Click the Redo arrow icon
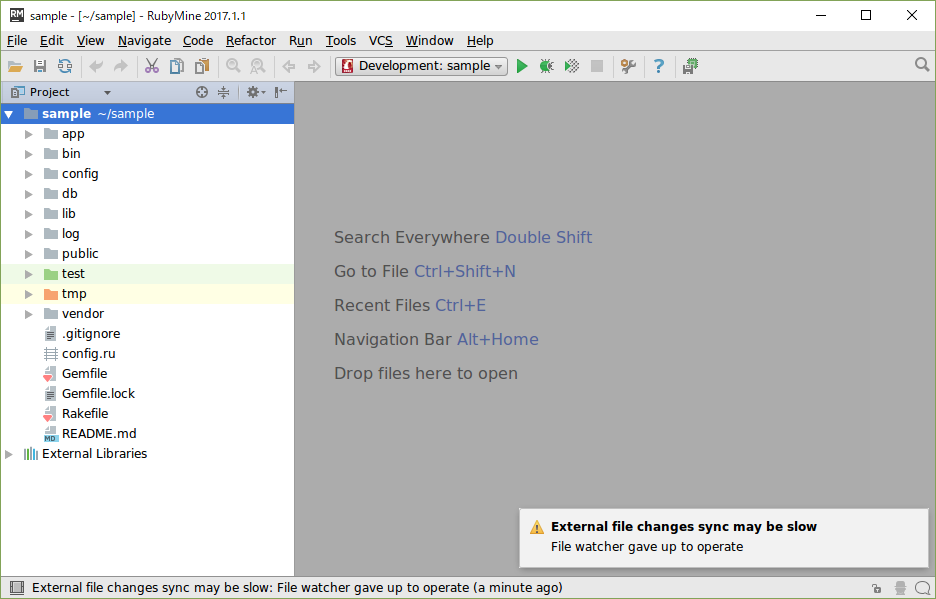 click(121, 66)
